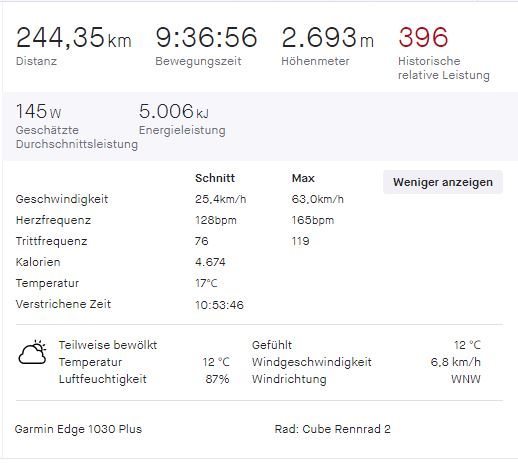Image resolution: width=518 pixels, height=463 pixels.
Task: Select the Luftfeuchtigkeit 87% reading
Action: pyautogui.click(x=217, y=379)
